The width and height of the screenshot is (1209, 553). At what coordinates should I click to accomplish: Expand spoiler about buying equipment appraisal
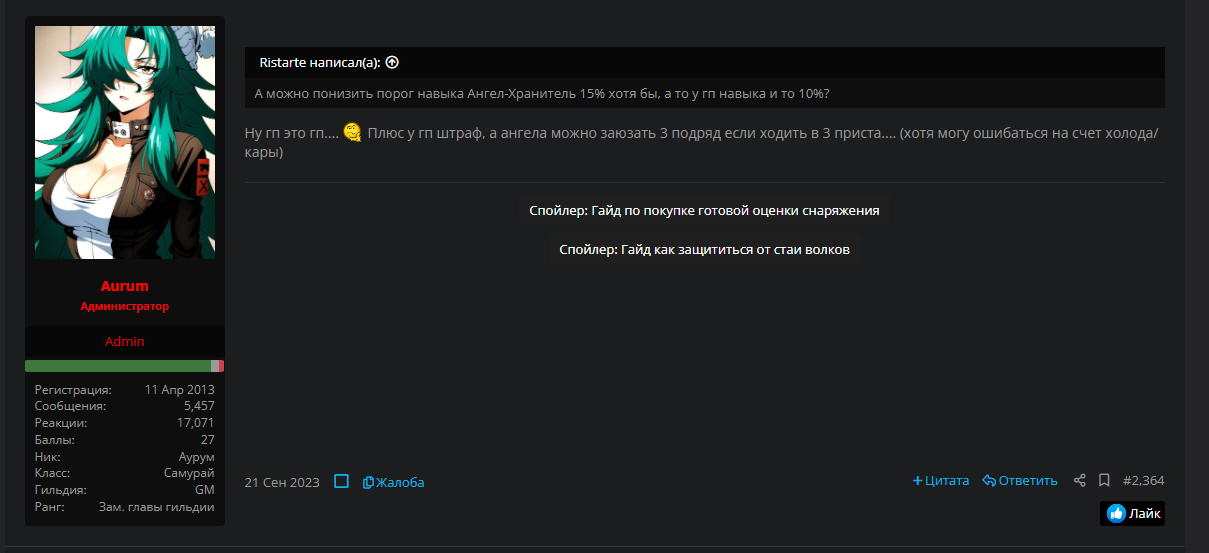click(x=704, y=211)
